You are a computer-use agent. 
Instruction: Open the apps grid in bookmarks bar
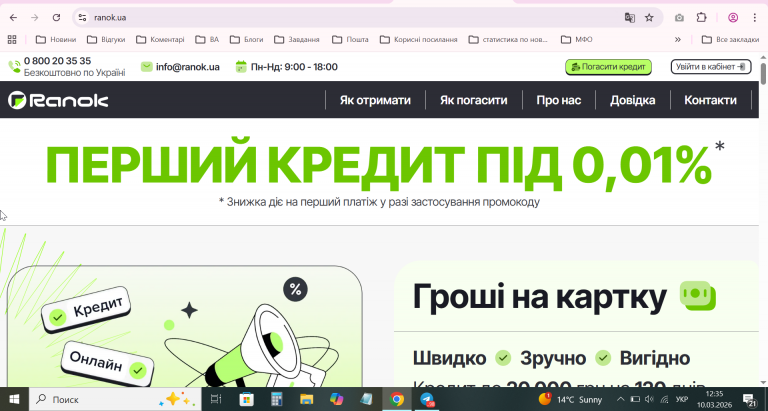click(12, 39)
